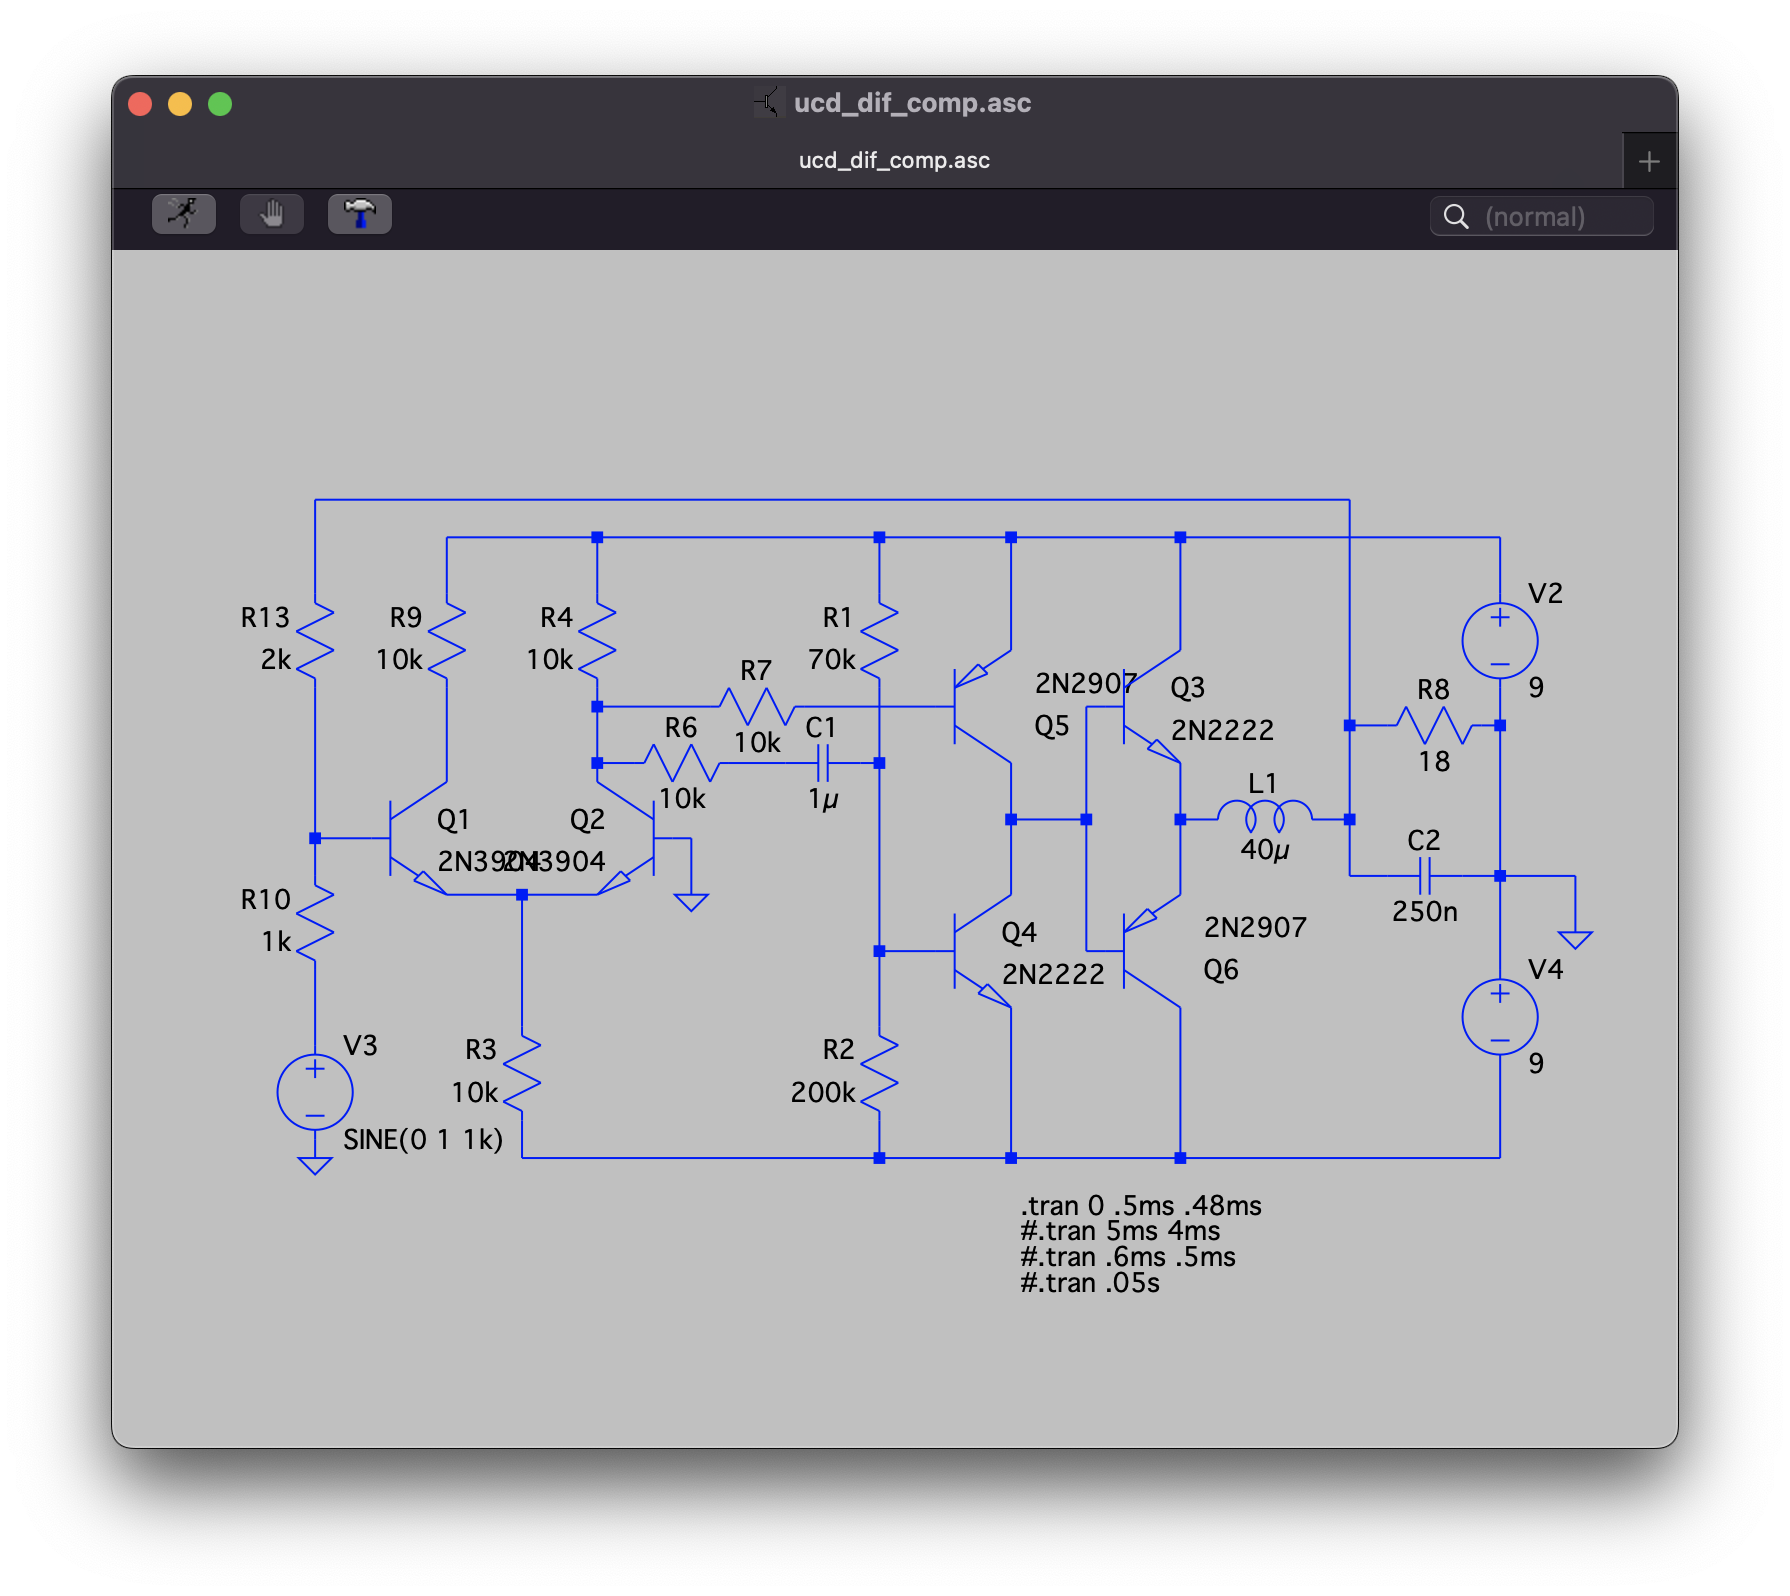Screen dimensions: 1790x1596
Task: Select transistor Q2 symbol
Action: [627, 838]
